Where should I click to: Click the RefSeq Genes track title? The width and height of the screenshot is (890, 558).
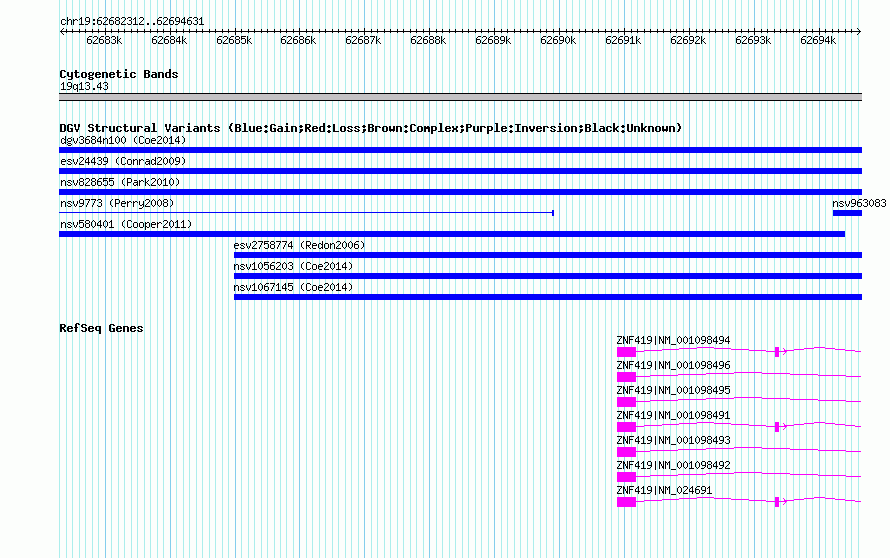tap(101, 328)
